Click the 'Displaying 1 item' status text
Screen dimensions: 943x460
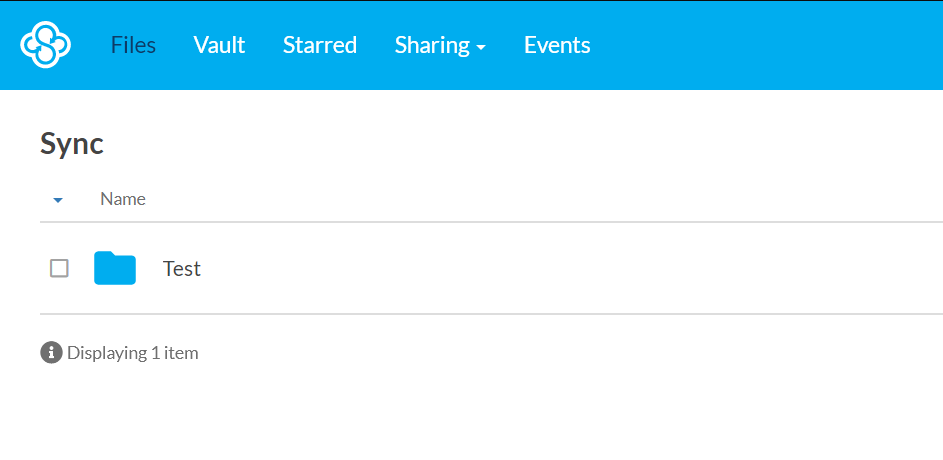coord(132,353)
